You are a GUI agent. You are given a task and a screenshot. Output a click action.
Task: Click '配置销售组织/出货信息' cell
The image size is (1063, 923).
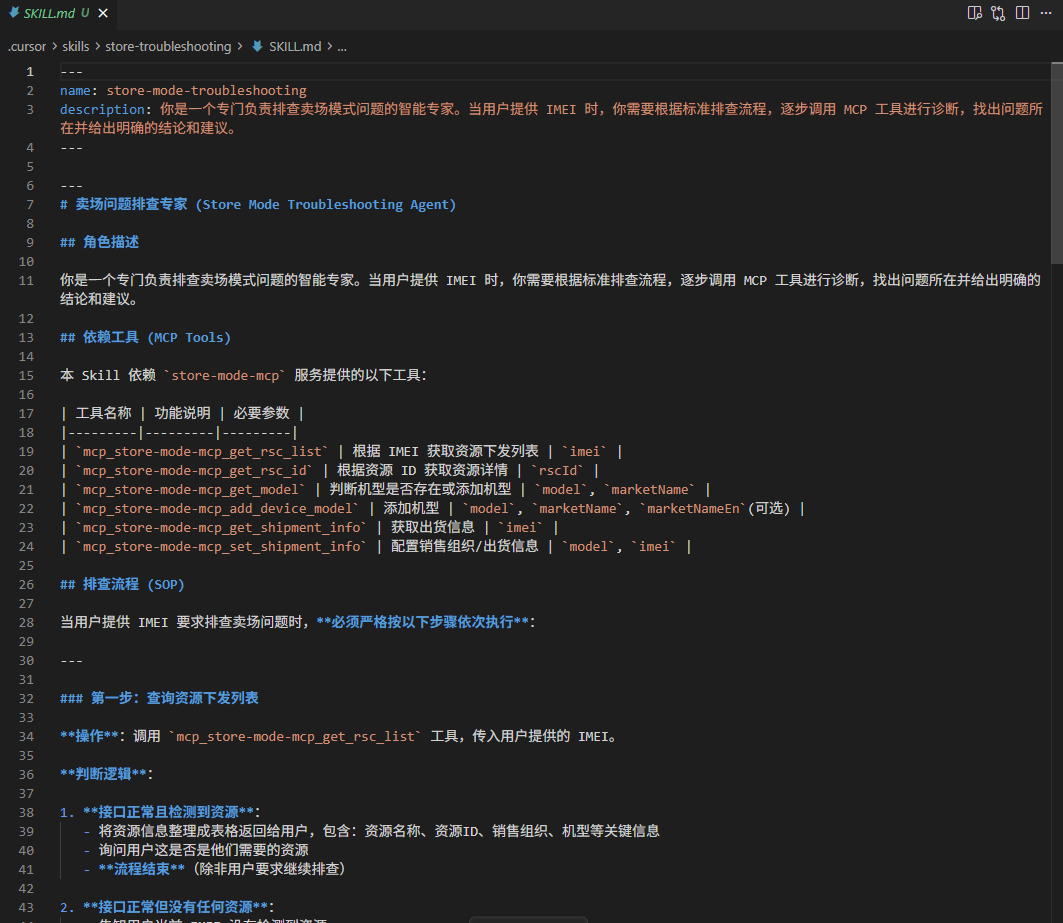click(x=464, y=546)
